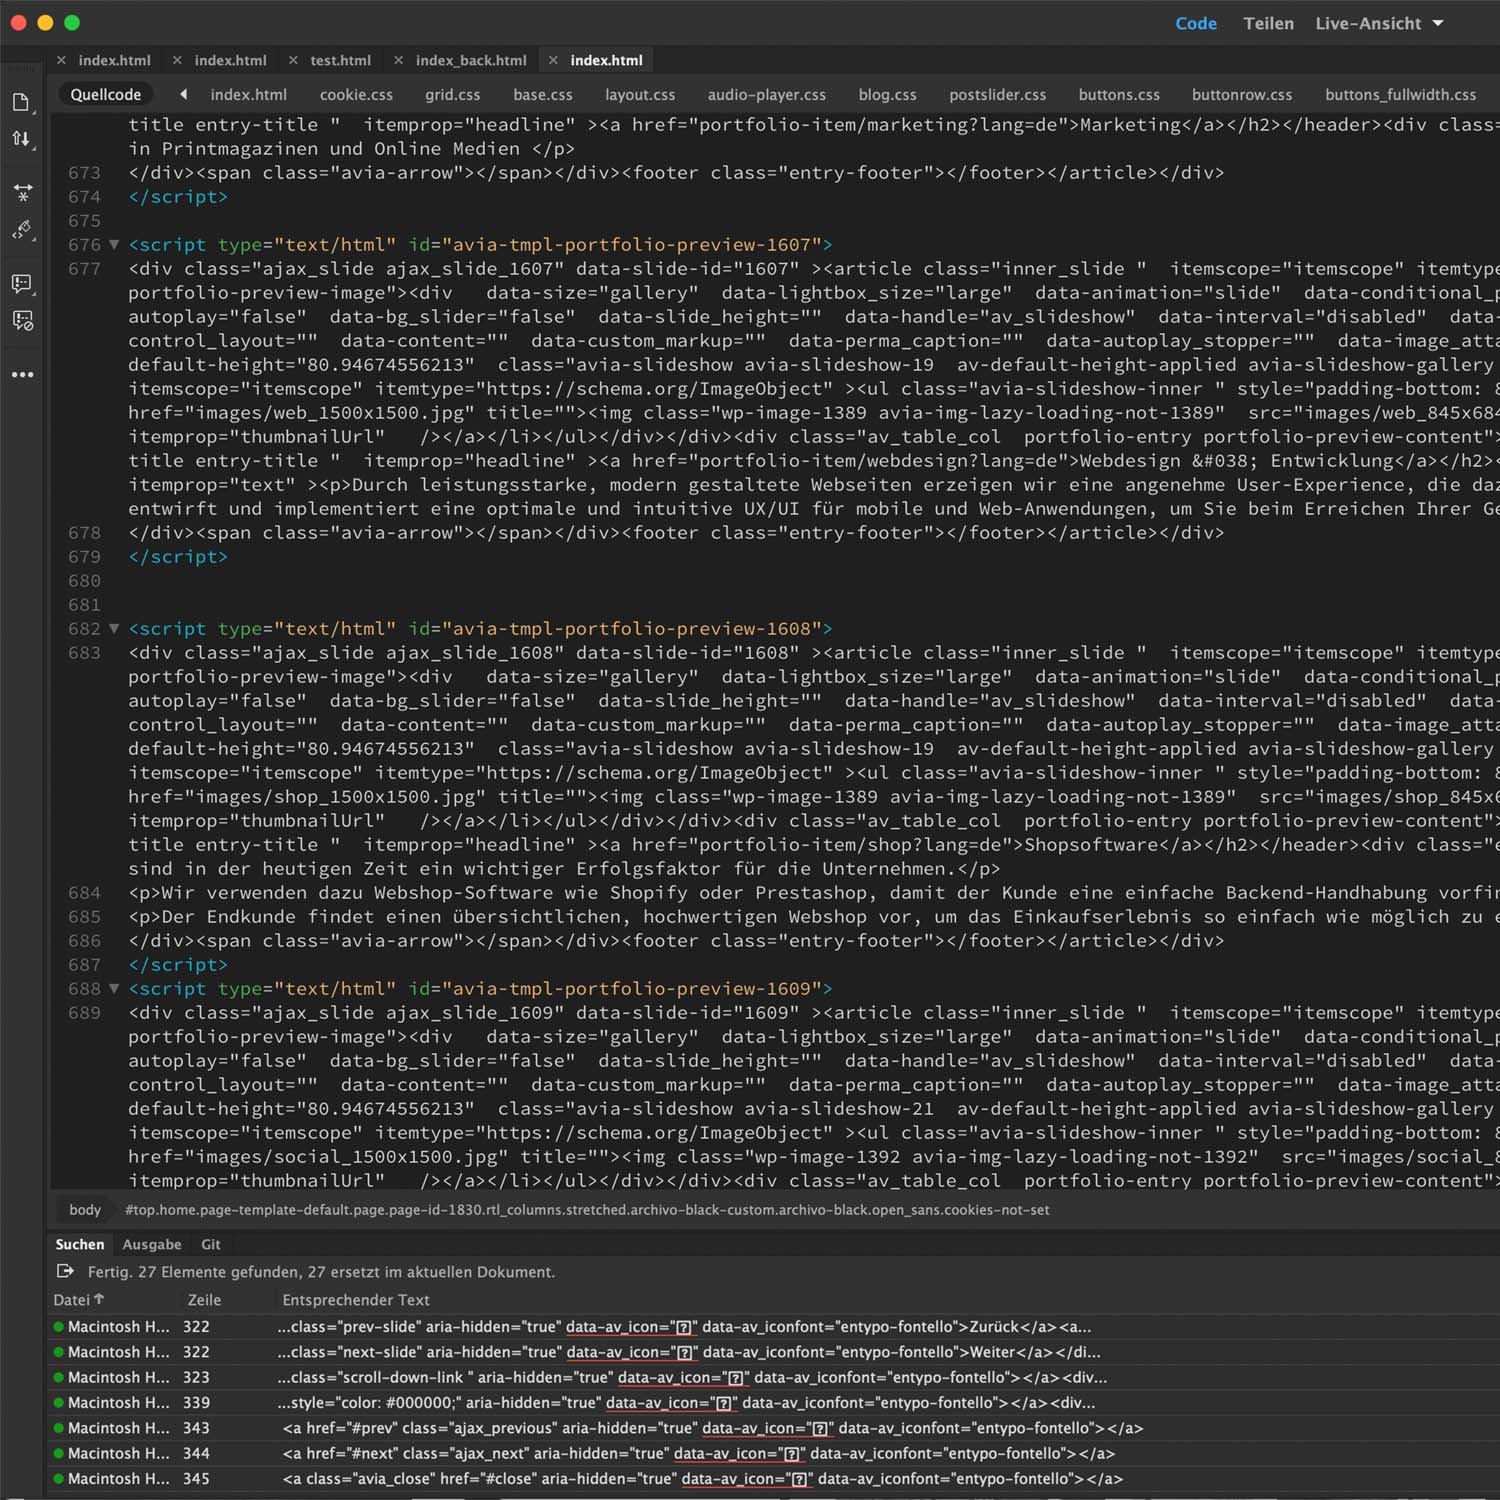Select search result on line 343
The height and width of the screenshot is (1500, 1500).
point(775,1428)
